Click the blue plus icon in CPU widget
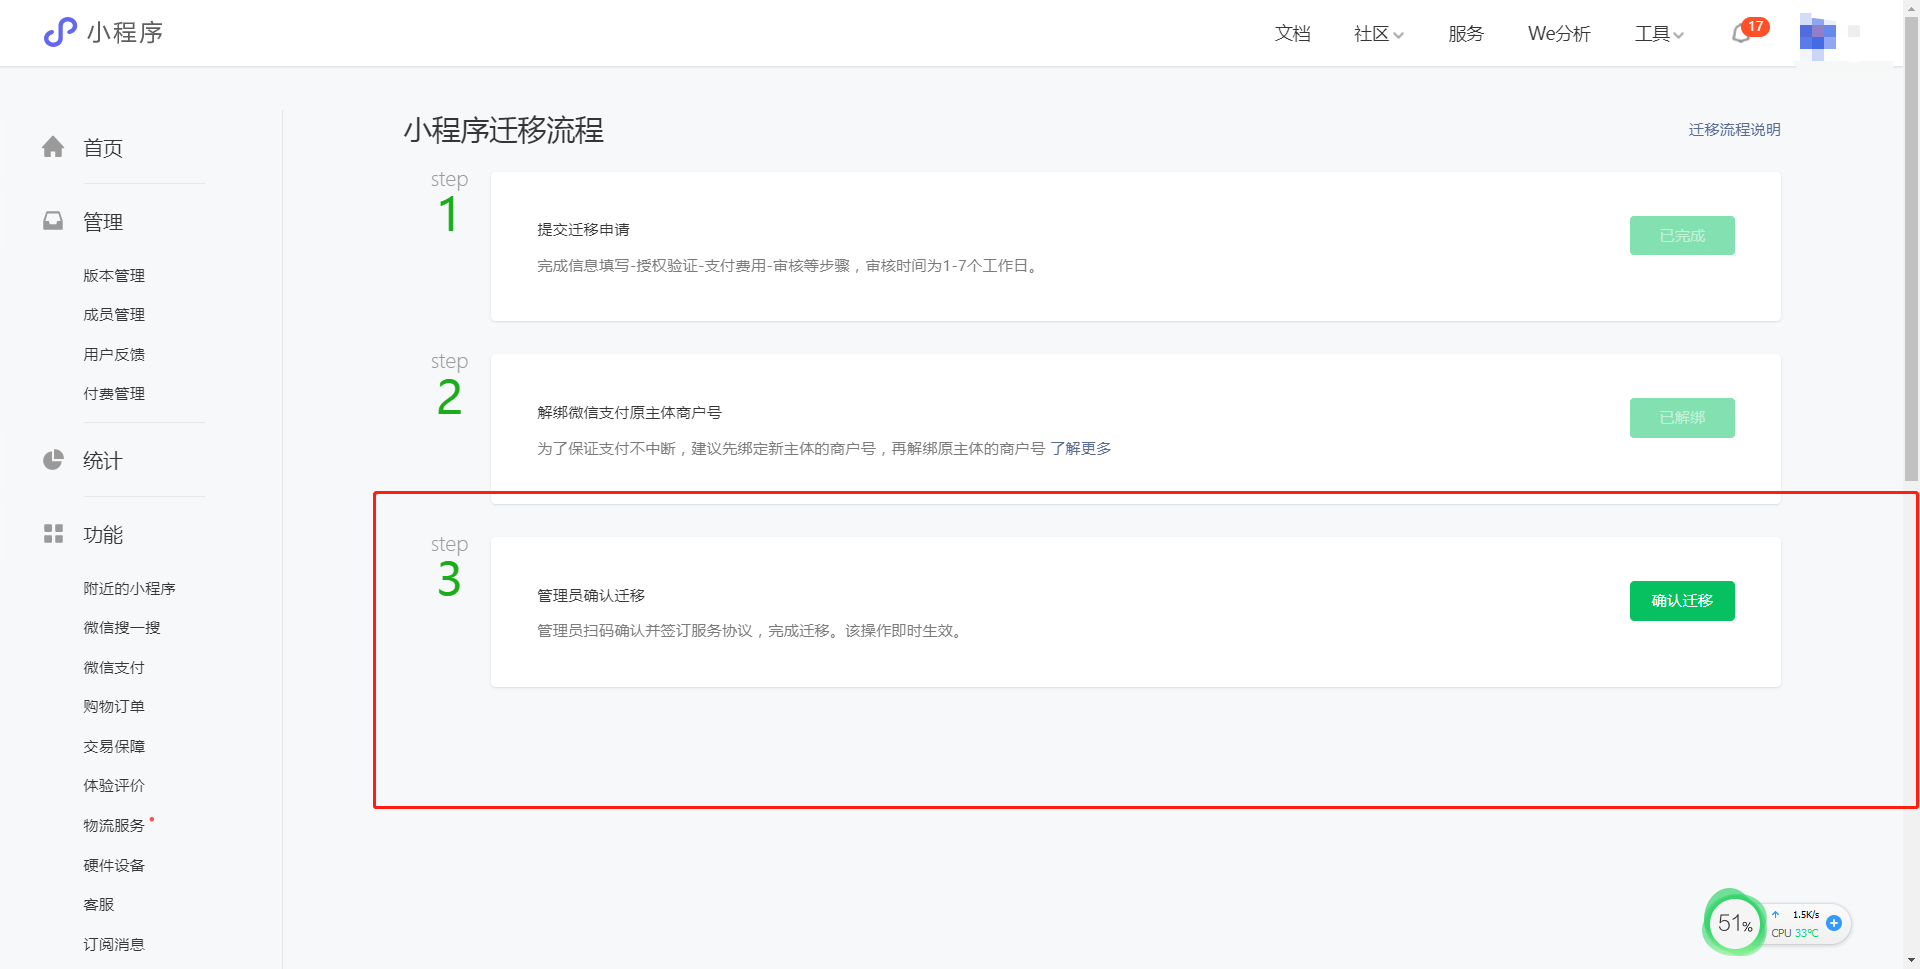 click(1834, 923)
